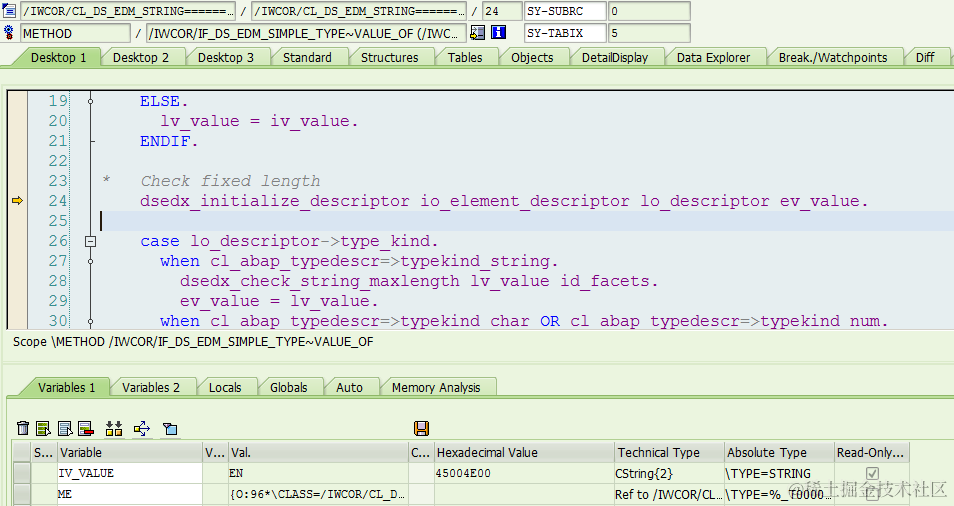Open the Tables tab
The width and height of the screenshot is (954, 506).
click(465, 58)
